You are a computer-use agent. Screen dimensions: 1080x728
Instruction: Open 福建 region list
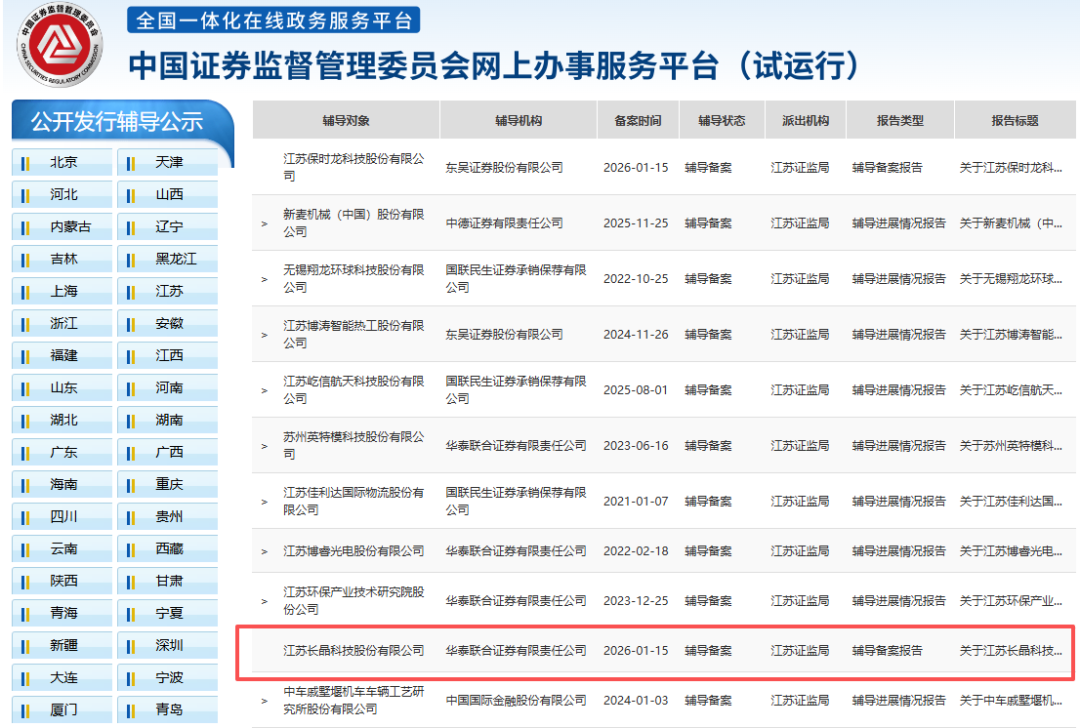[62, 355]
